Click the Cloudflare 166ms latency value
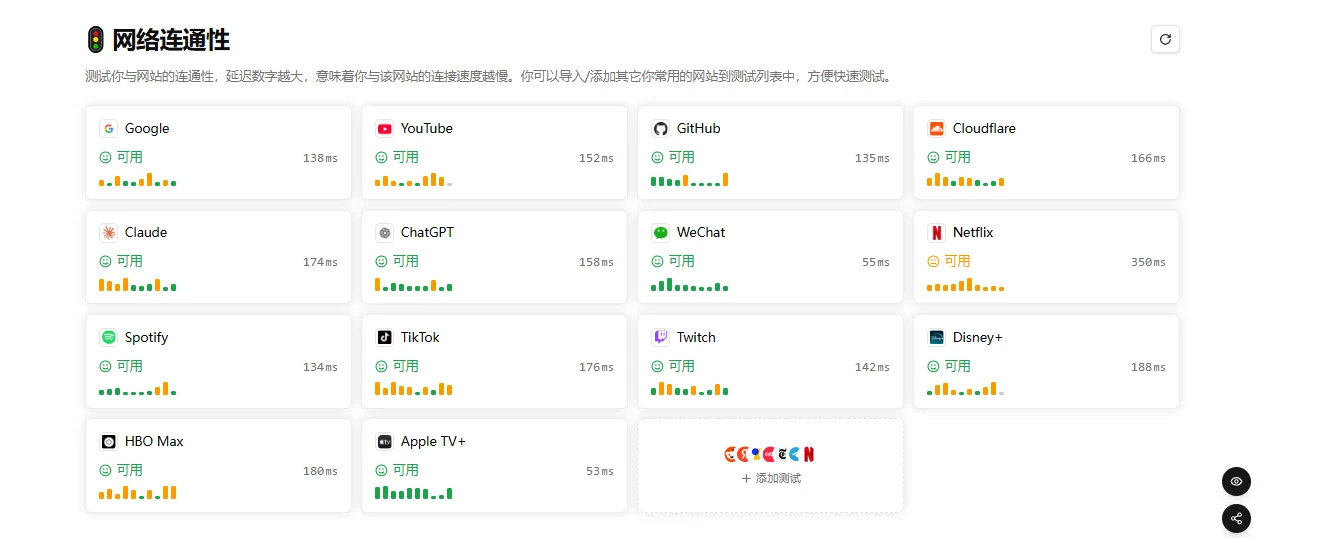Screen dimensions: 1340x538 (1148, 158)
